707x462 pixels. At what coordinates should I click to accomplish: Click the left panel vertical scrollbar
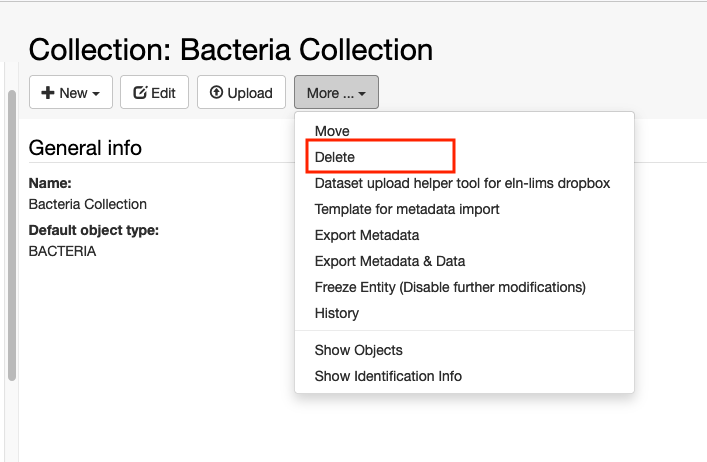coord(12,235)
